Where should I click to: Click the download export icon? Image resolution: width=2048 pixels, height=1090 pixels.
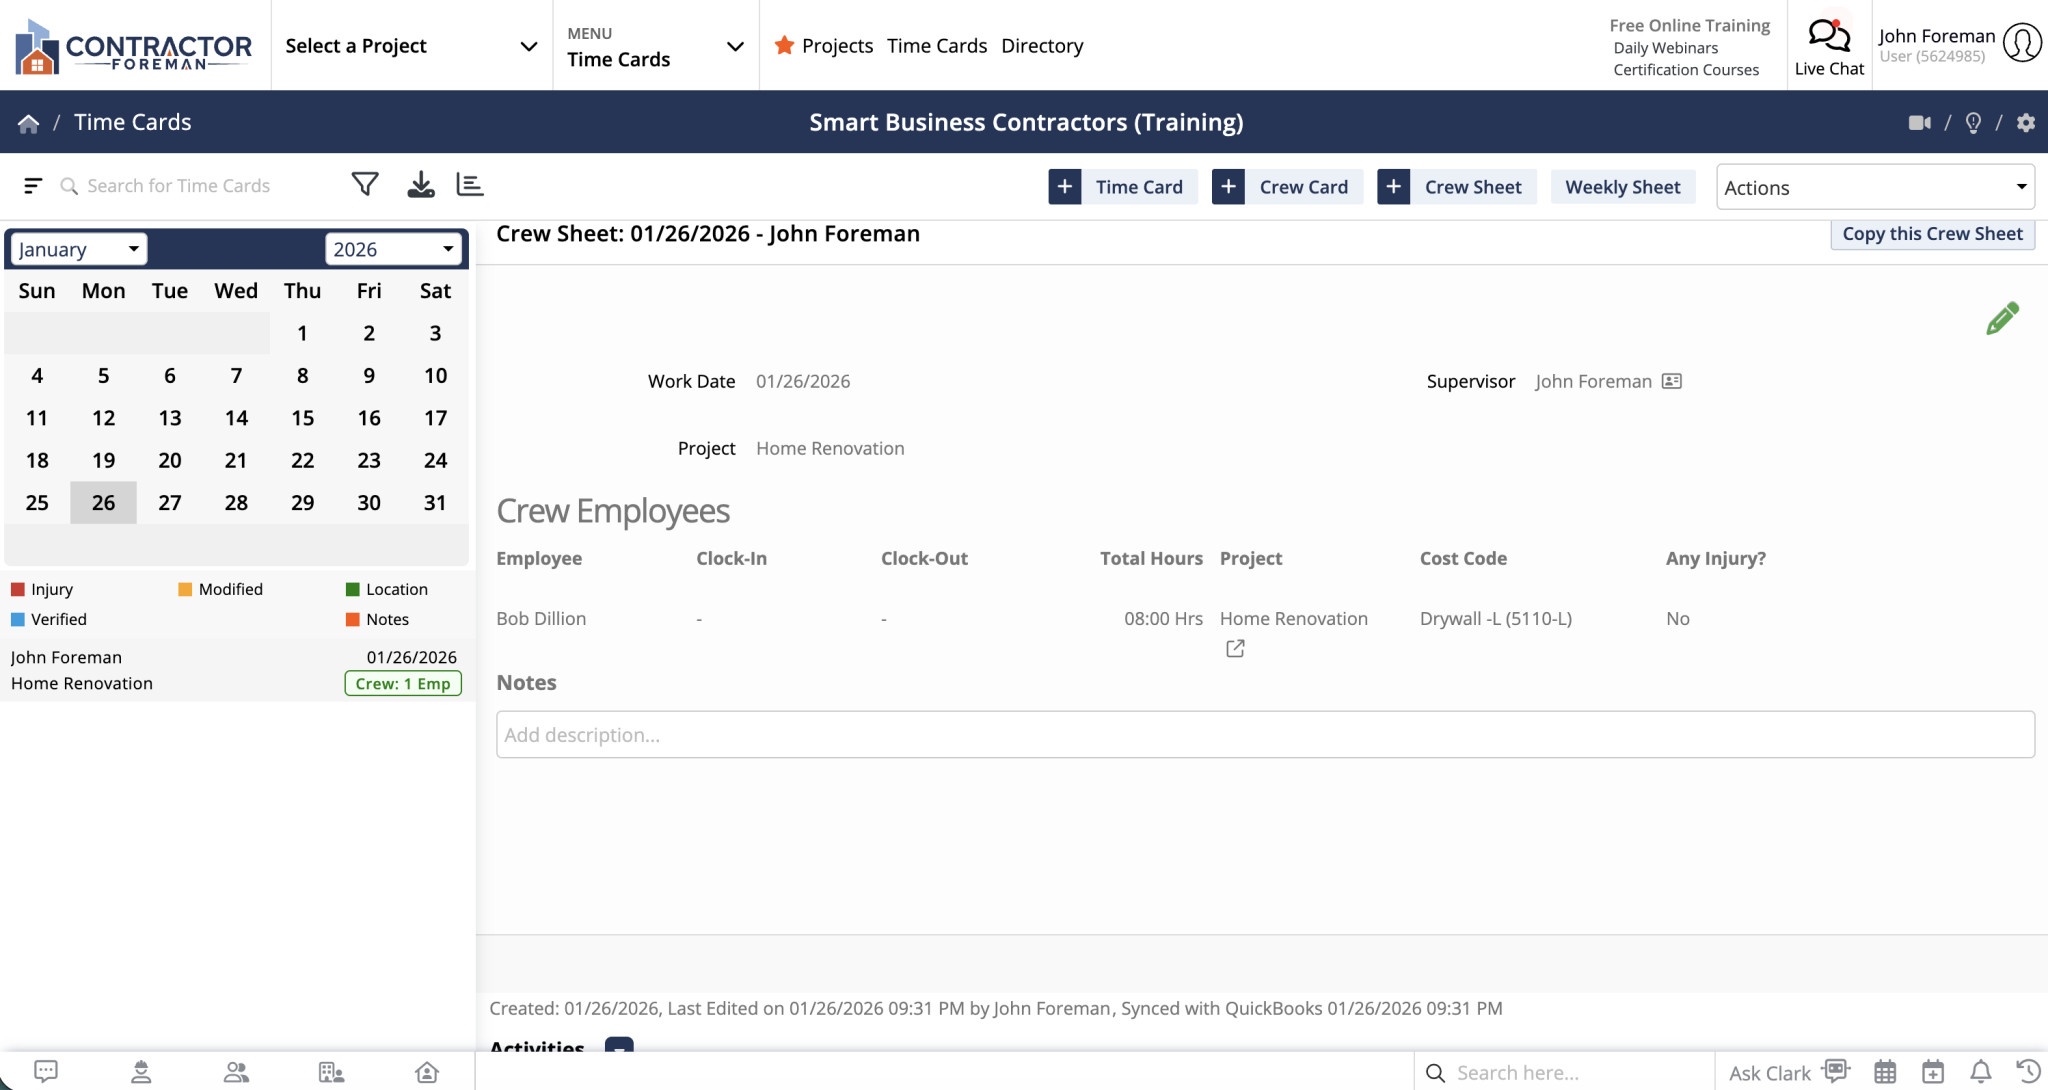pos(421,185)
